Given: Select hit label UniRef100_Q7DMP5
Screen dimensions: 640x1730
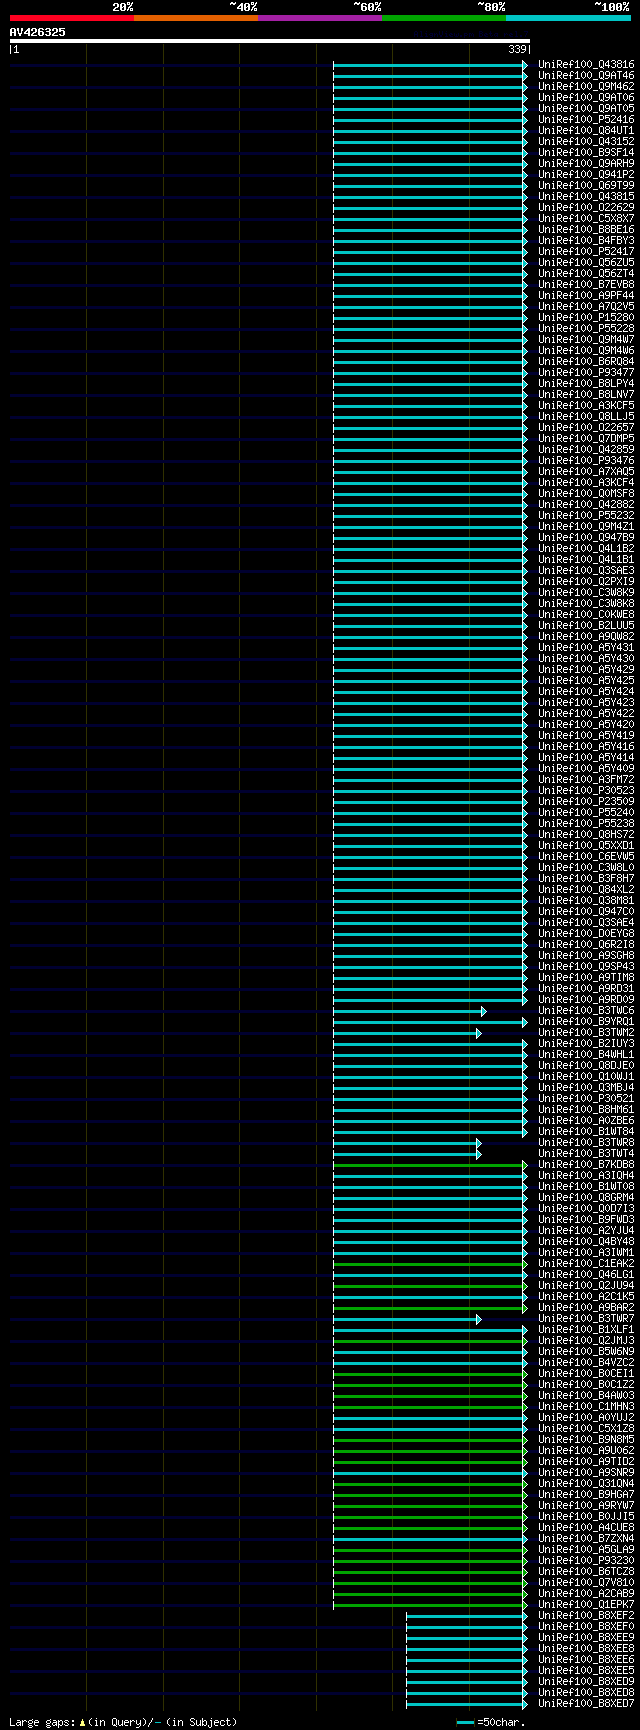Looking at the screenshot, I should click(x=586, y=438).
